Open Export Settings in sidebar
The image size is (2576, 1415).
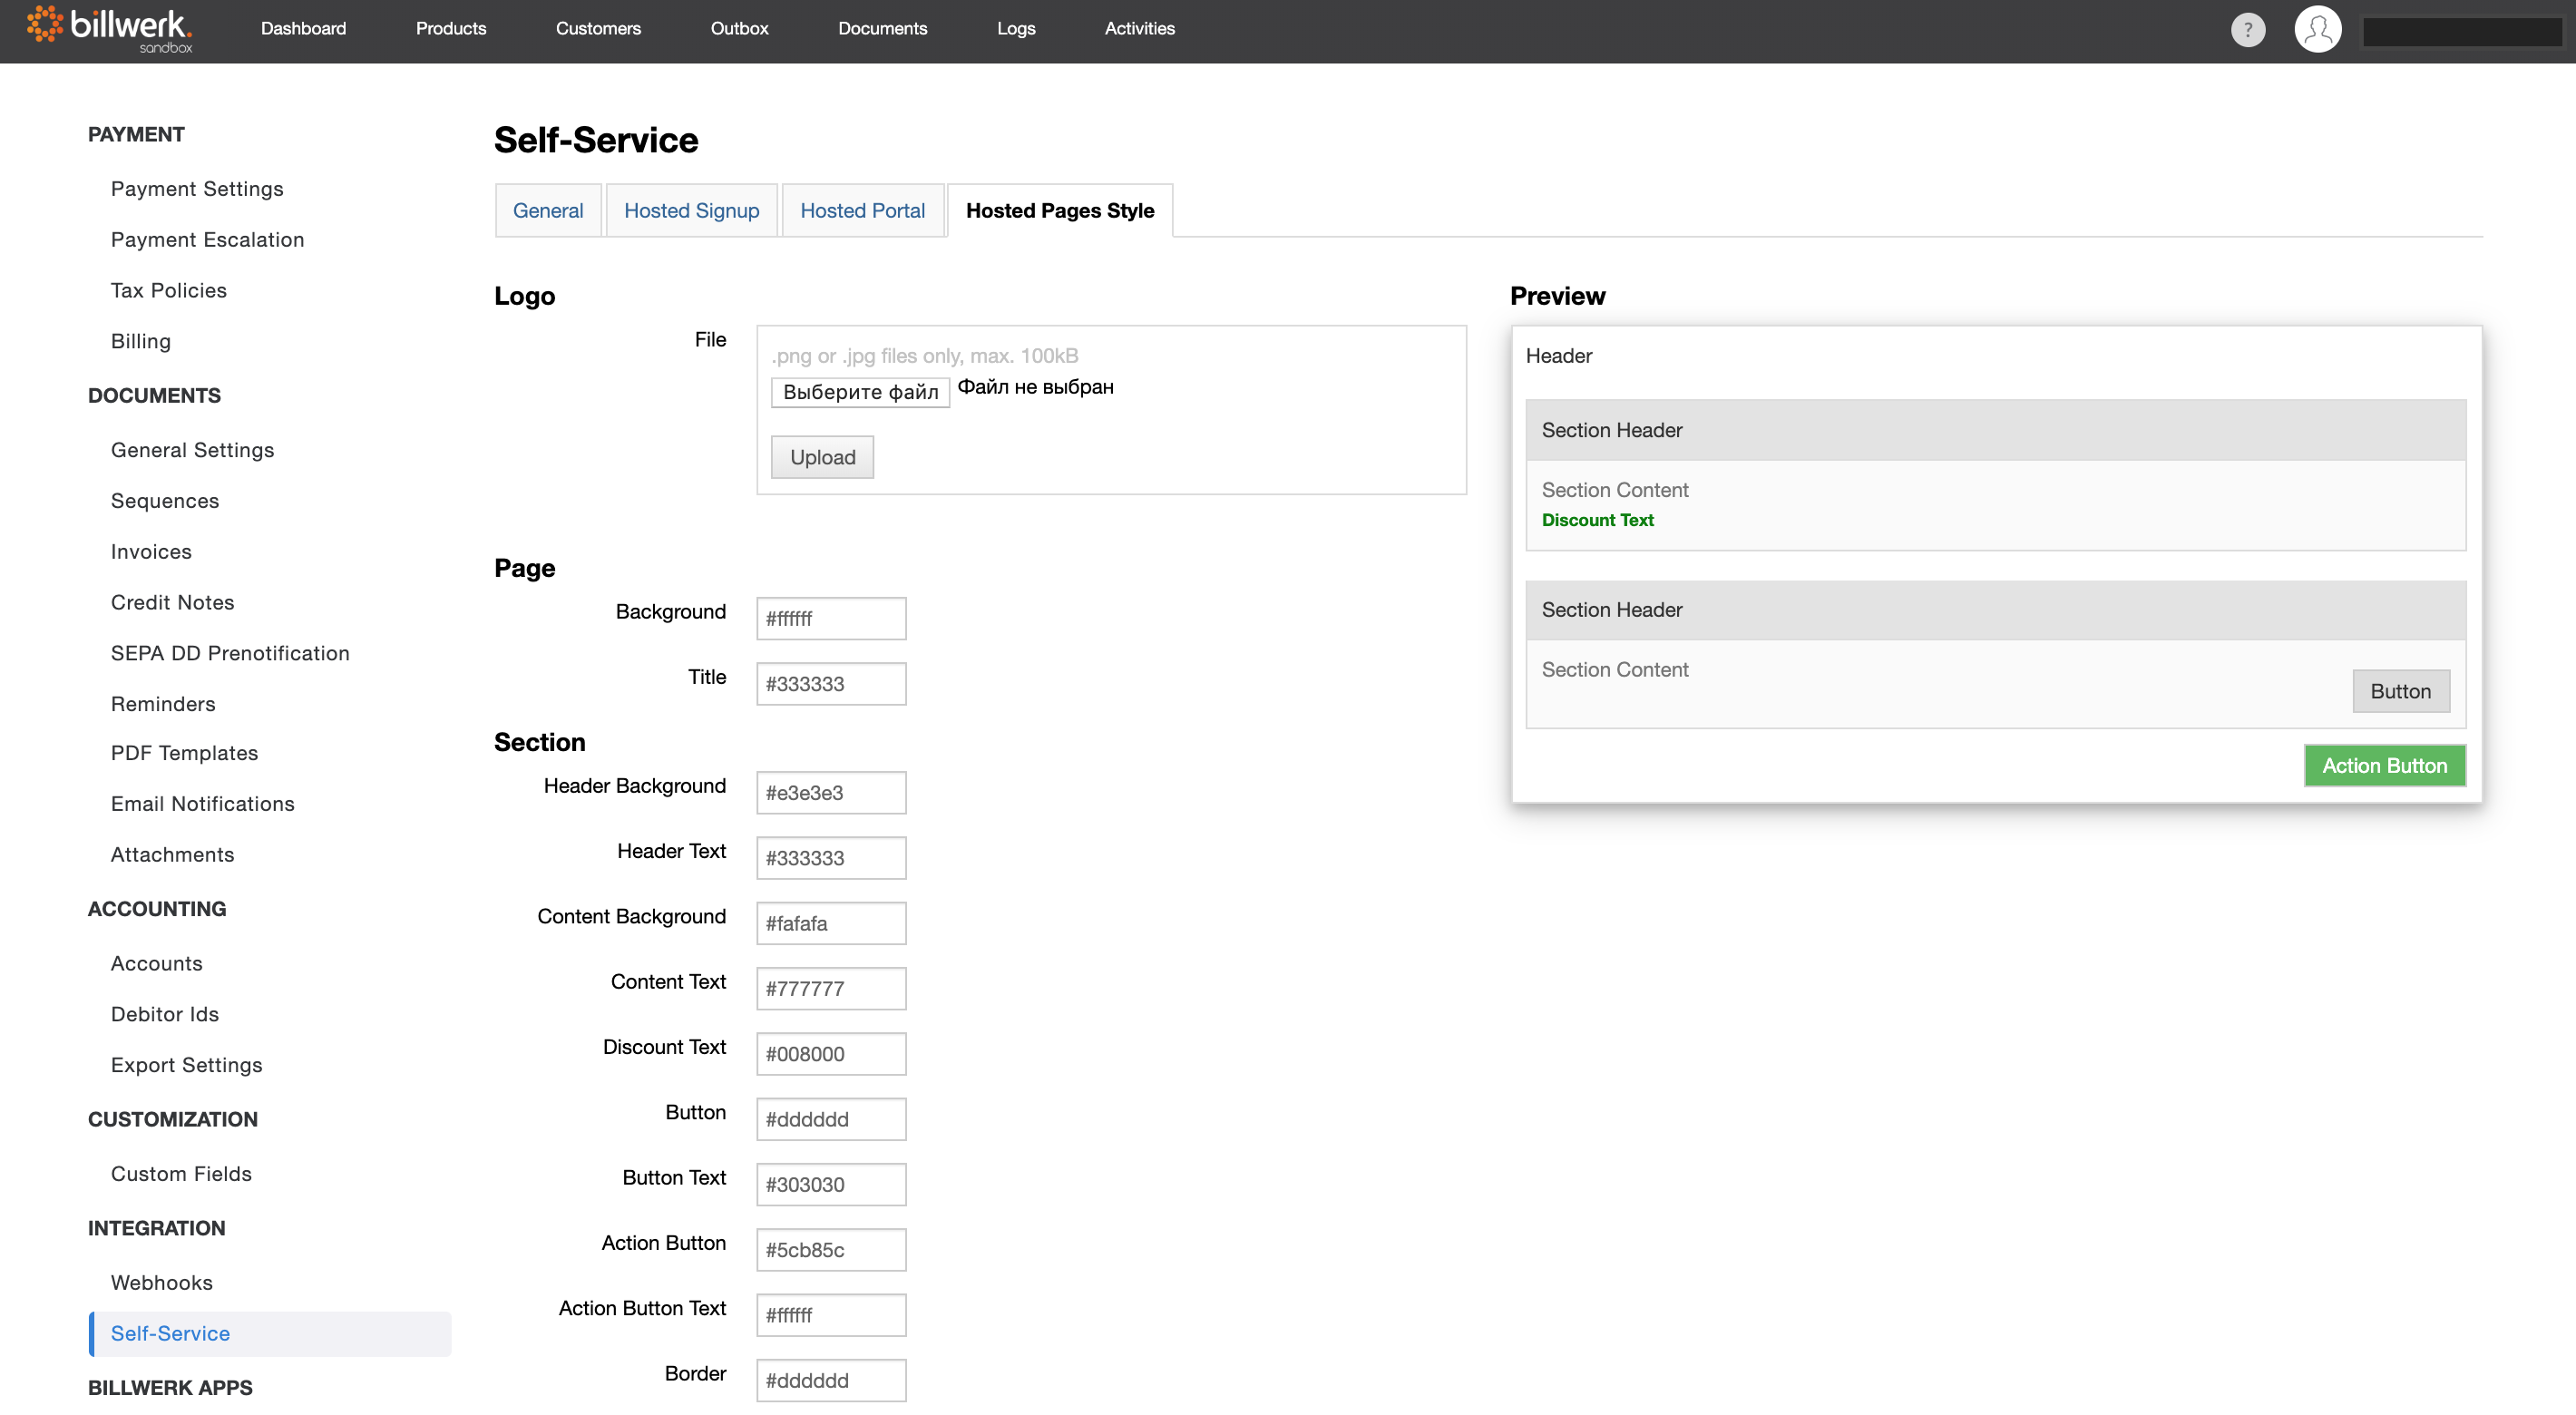click(186, 1065)
